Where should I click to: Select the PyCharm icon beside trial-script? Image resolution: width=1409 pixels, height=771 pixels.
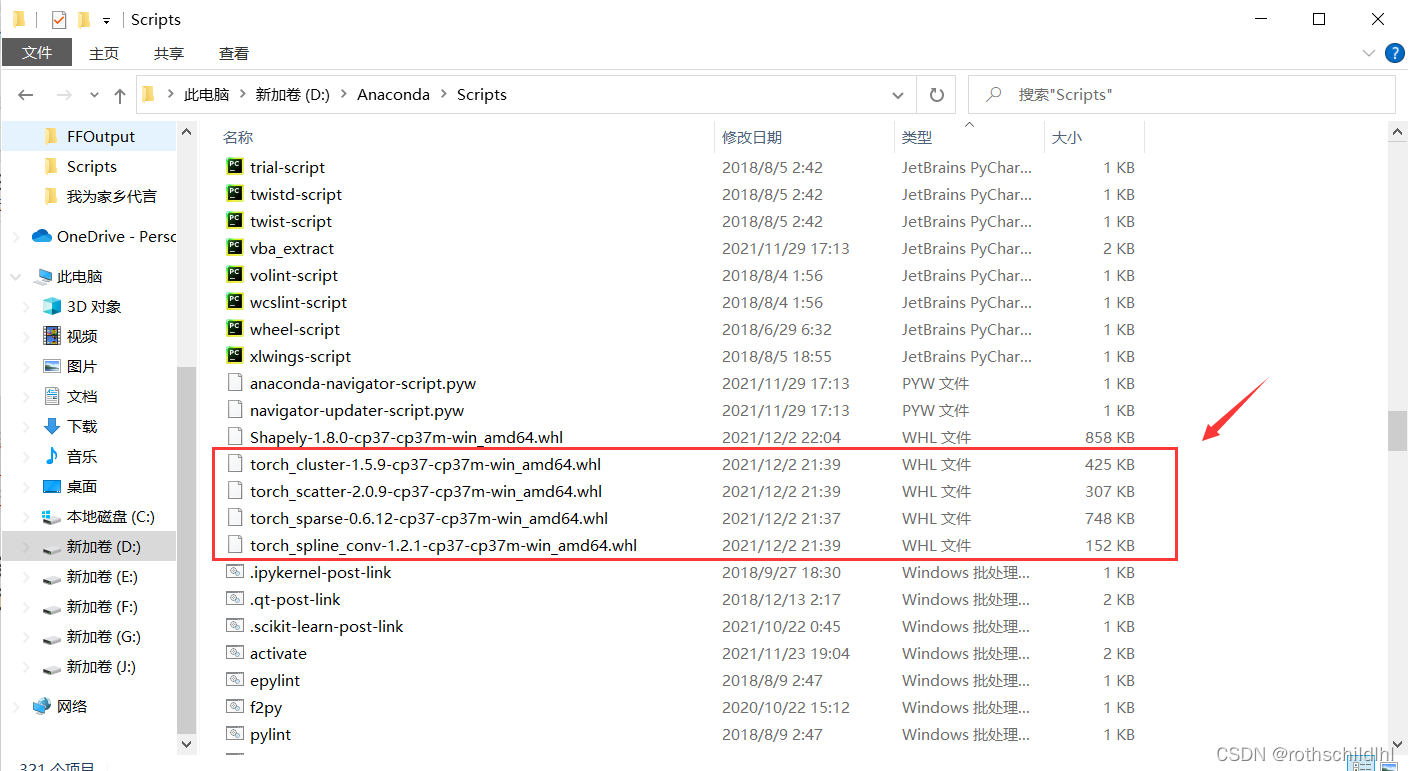pos(234,166)
